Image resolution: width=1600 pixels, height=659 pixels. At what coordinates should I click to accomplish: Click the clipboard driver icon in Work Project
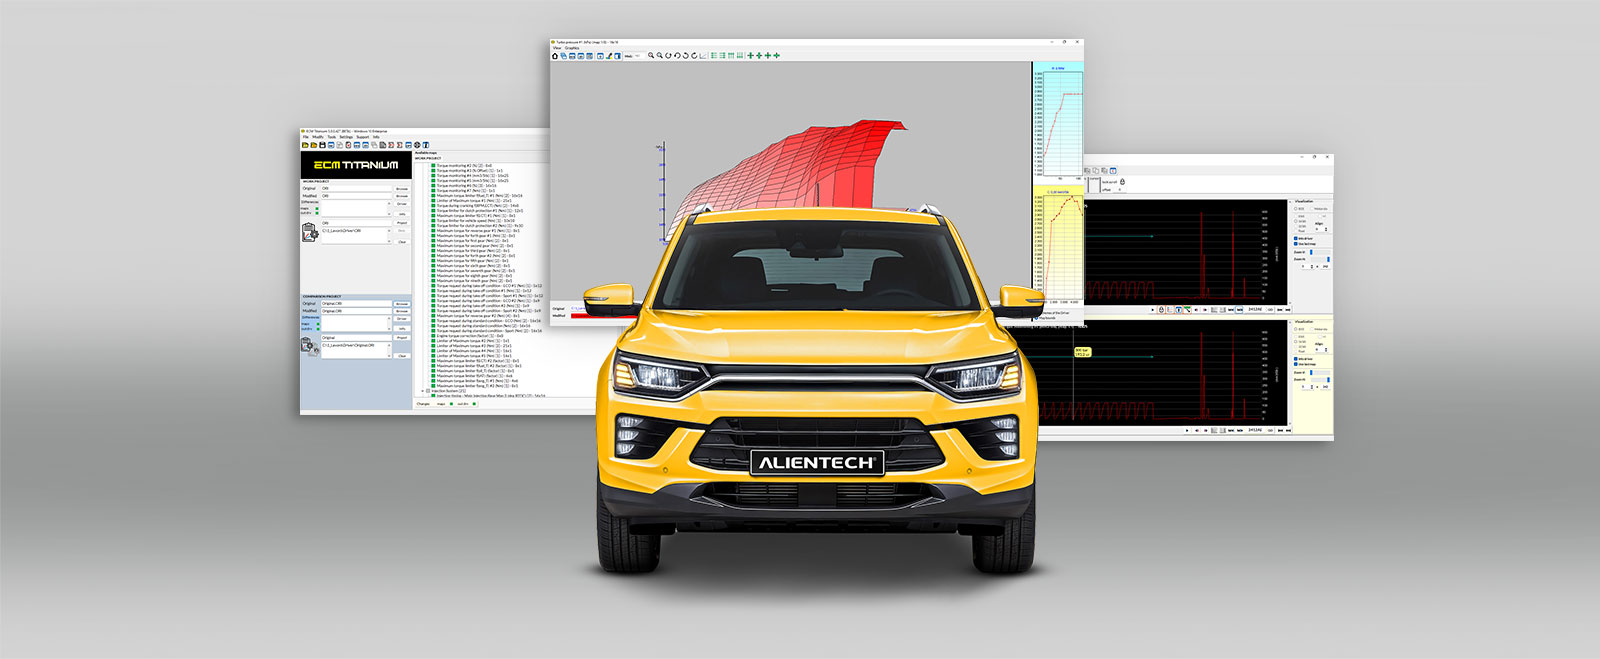tap(310, 232)
